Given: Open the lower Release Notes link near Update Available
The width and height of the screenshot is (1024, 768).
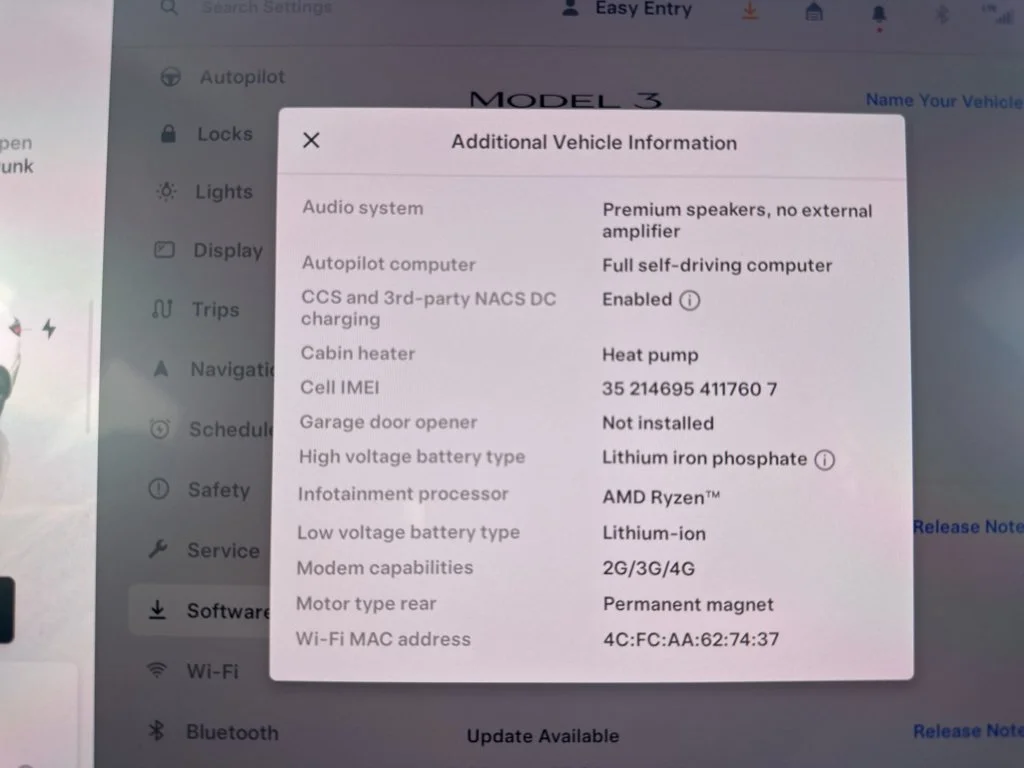Looking at the screenshot, I should click(x=968, y=731).
